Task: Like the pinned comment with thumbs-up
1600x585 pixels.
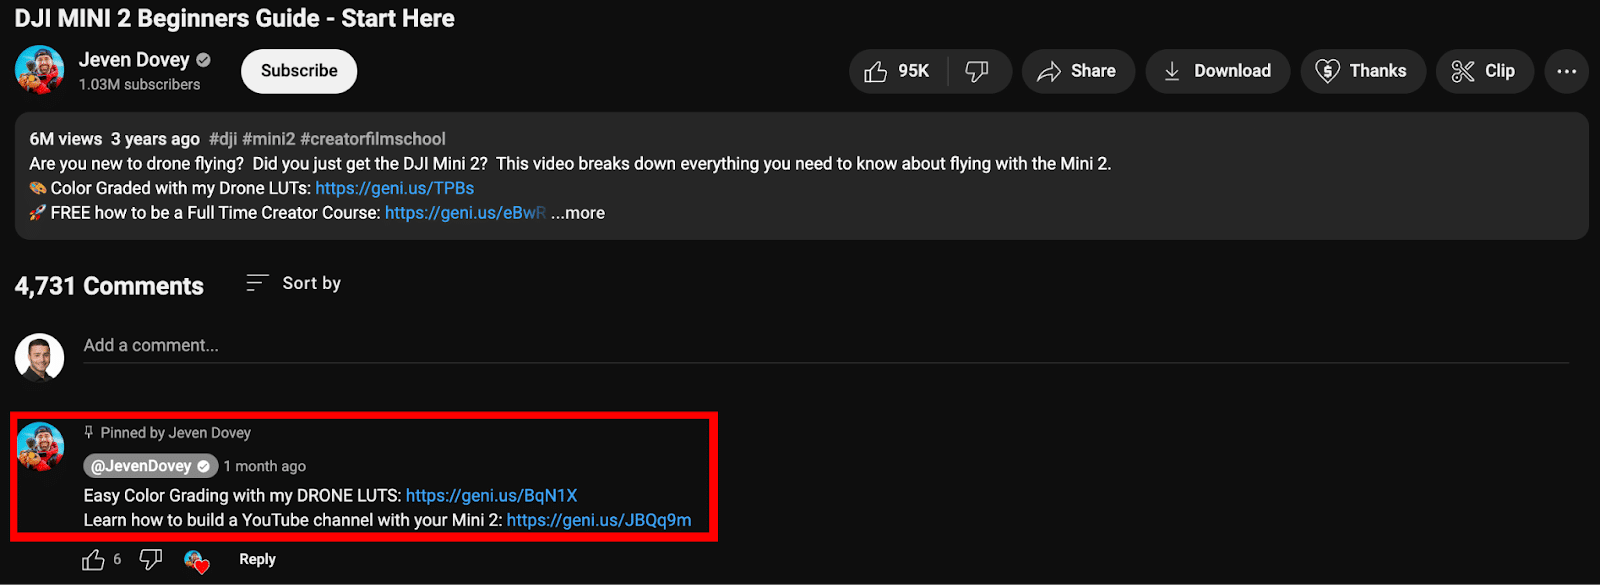Action: (93, 559)
